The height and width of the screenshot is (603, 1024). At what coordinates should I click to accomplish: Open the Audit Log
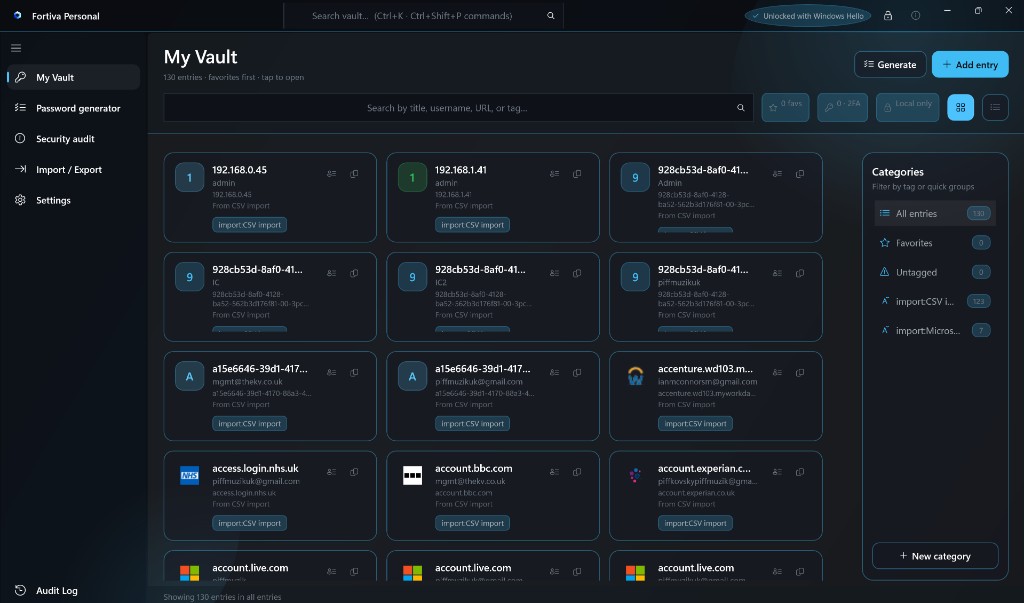click(73, 590)
